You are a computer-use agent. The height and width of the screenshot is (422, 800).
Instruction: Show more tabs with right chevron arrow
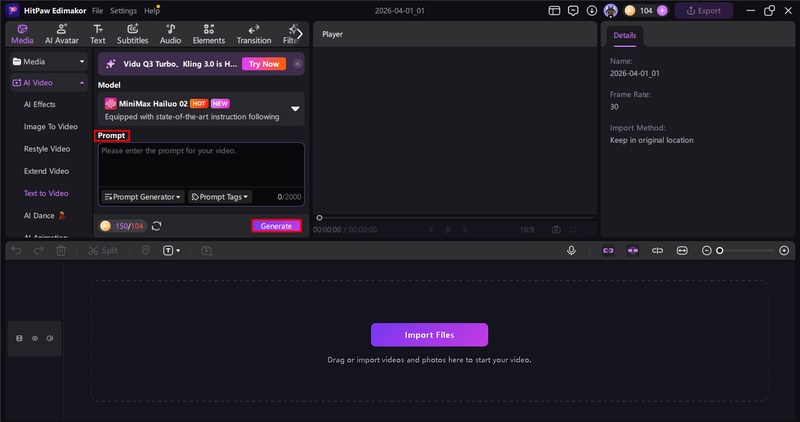pos(300,34)
